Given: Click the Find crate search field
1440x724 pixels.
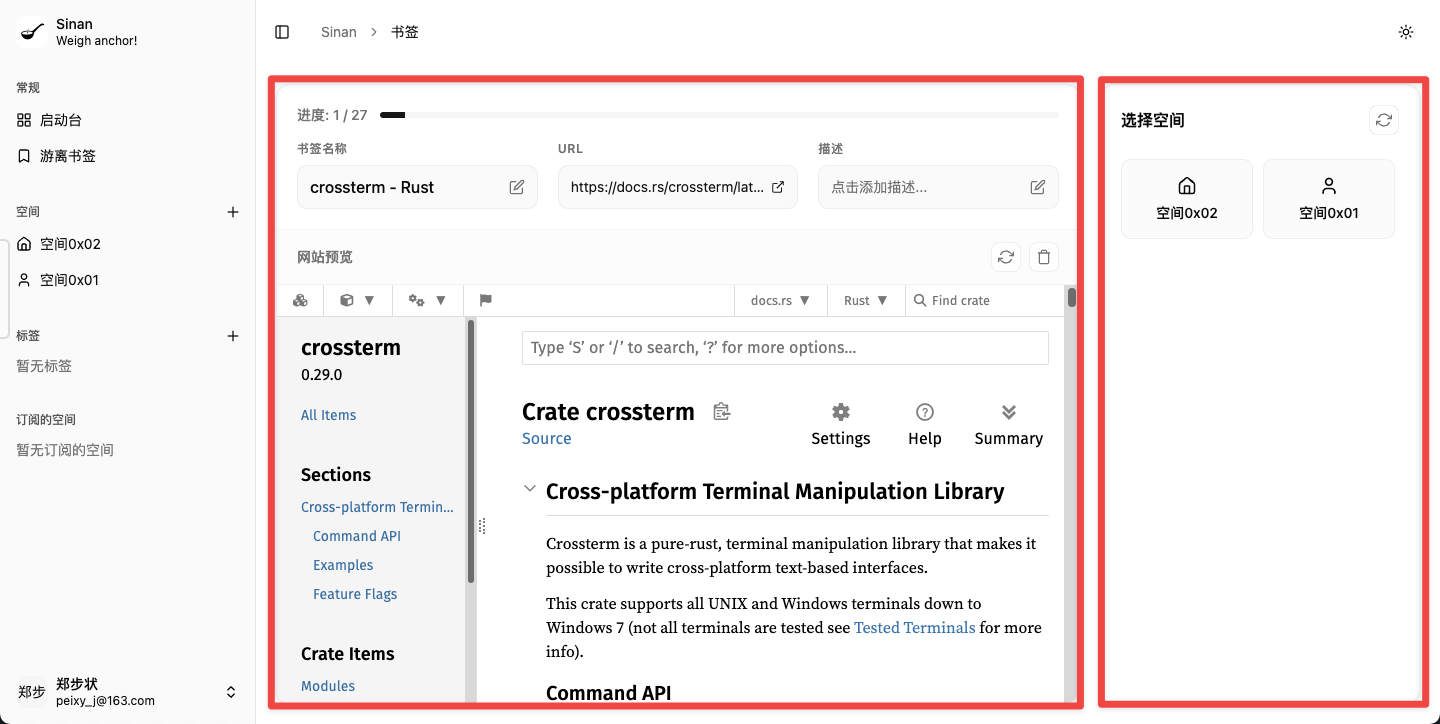Looking at the screenshot, I should [985, 300].
